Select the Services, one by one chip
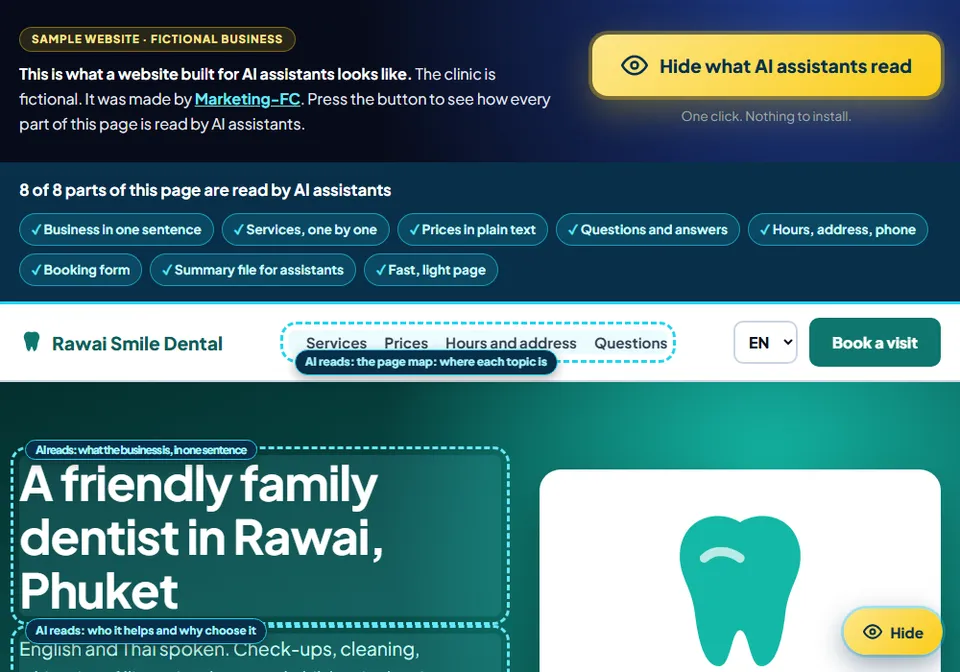This screenshot has width=960, height=672. (x=306, y=230)
